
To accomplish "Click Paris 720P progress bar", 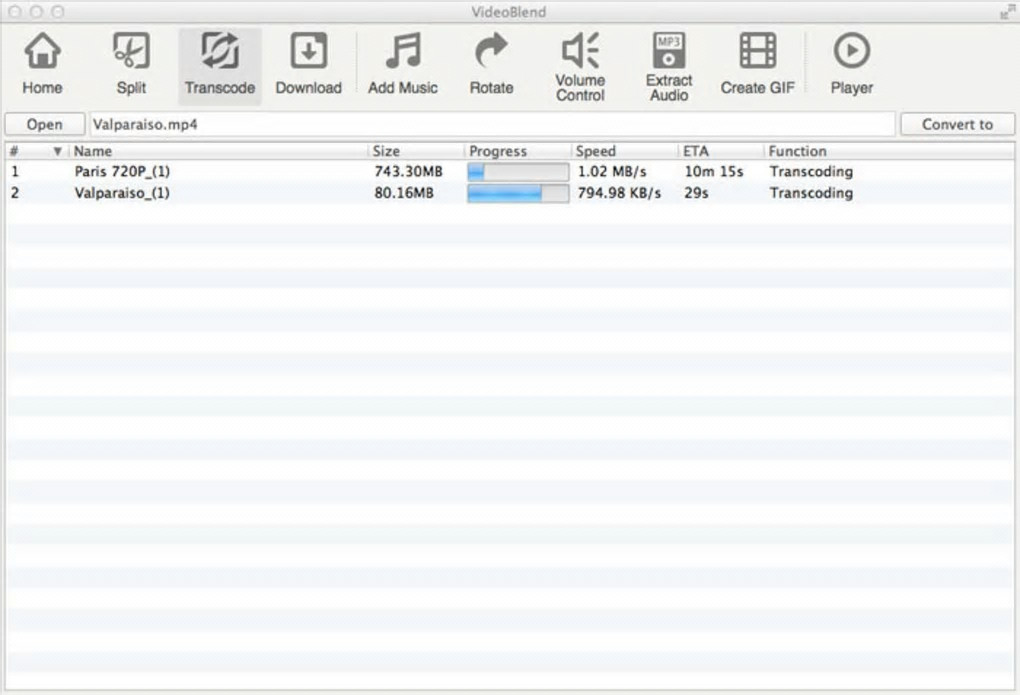I will pyautogui.click(x=518, y=172).
